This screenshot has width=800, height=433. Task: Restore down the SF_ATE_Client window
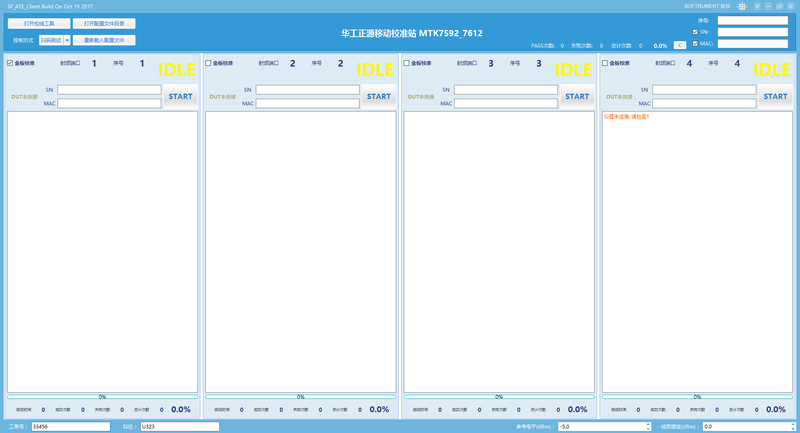[x=779, y=6]
